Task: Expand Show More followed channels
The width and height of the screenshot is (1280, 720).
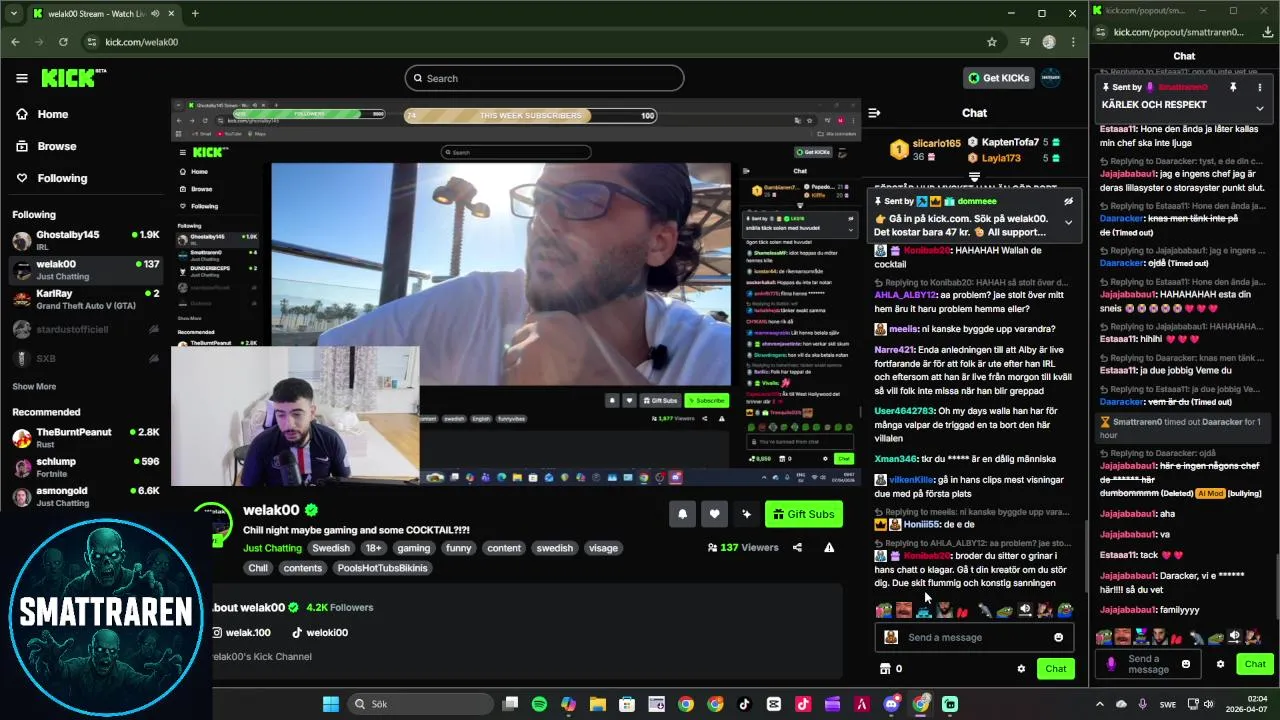Action: click(34, 386)
